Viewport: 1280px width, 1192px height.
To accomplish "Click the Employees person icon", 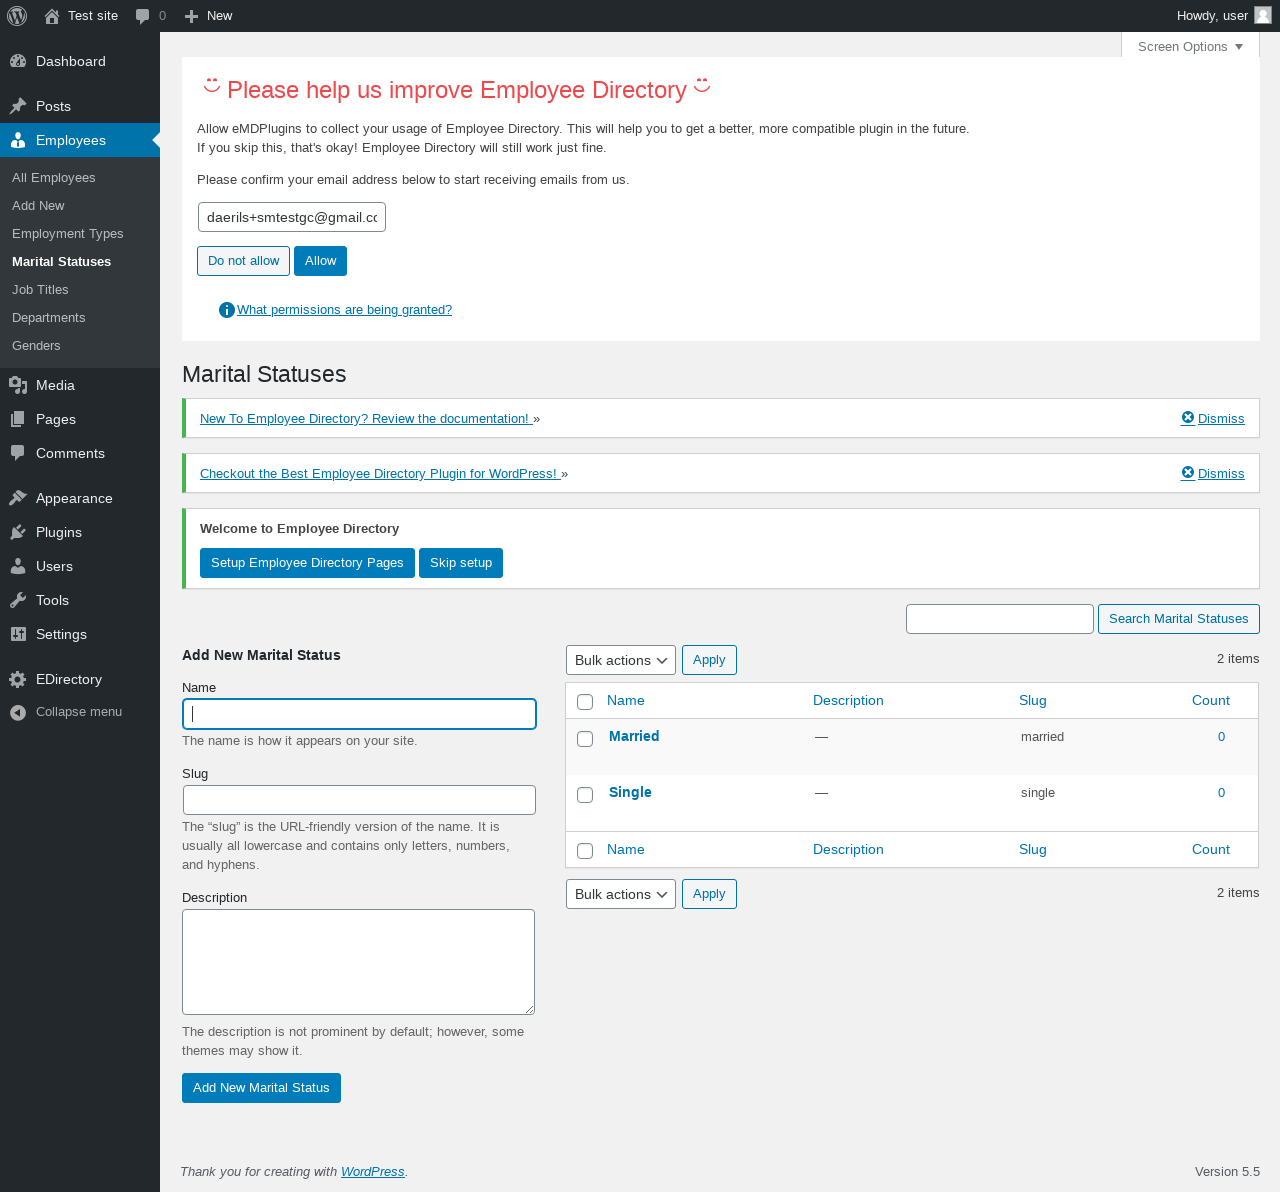I will 18,140.
